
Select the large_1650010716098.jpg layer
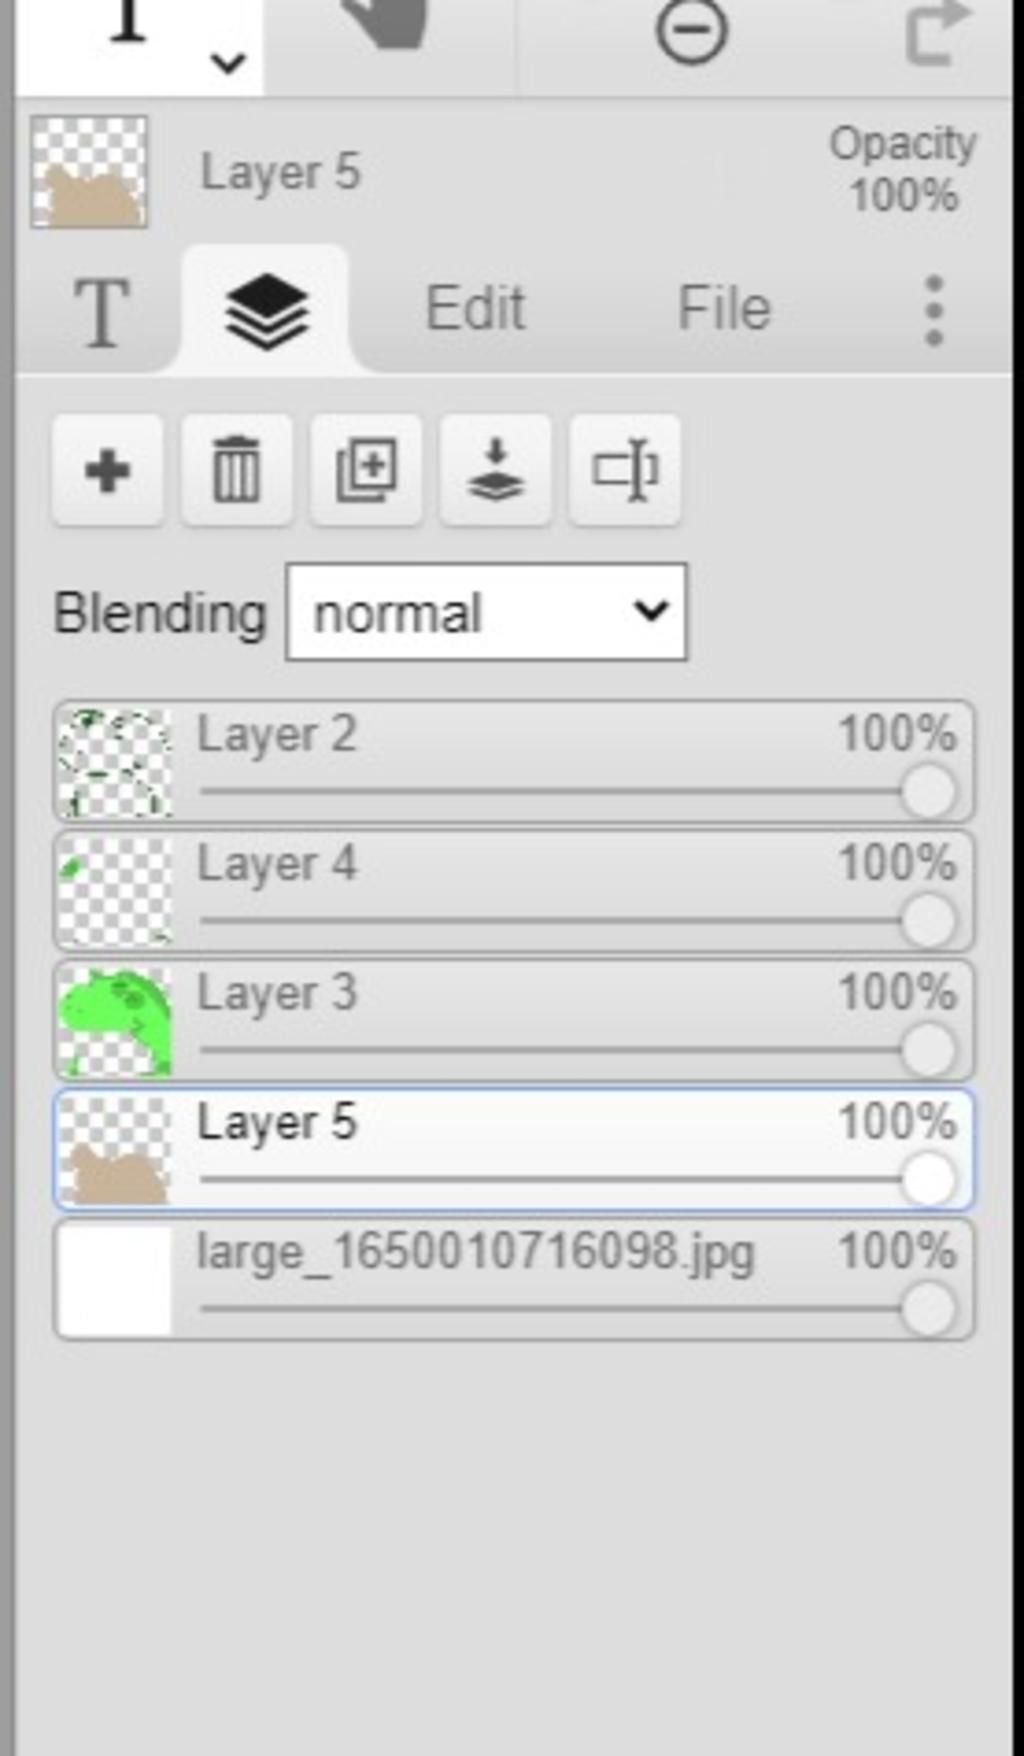[x=514, y=1279]
